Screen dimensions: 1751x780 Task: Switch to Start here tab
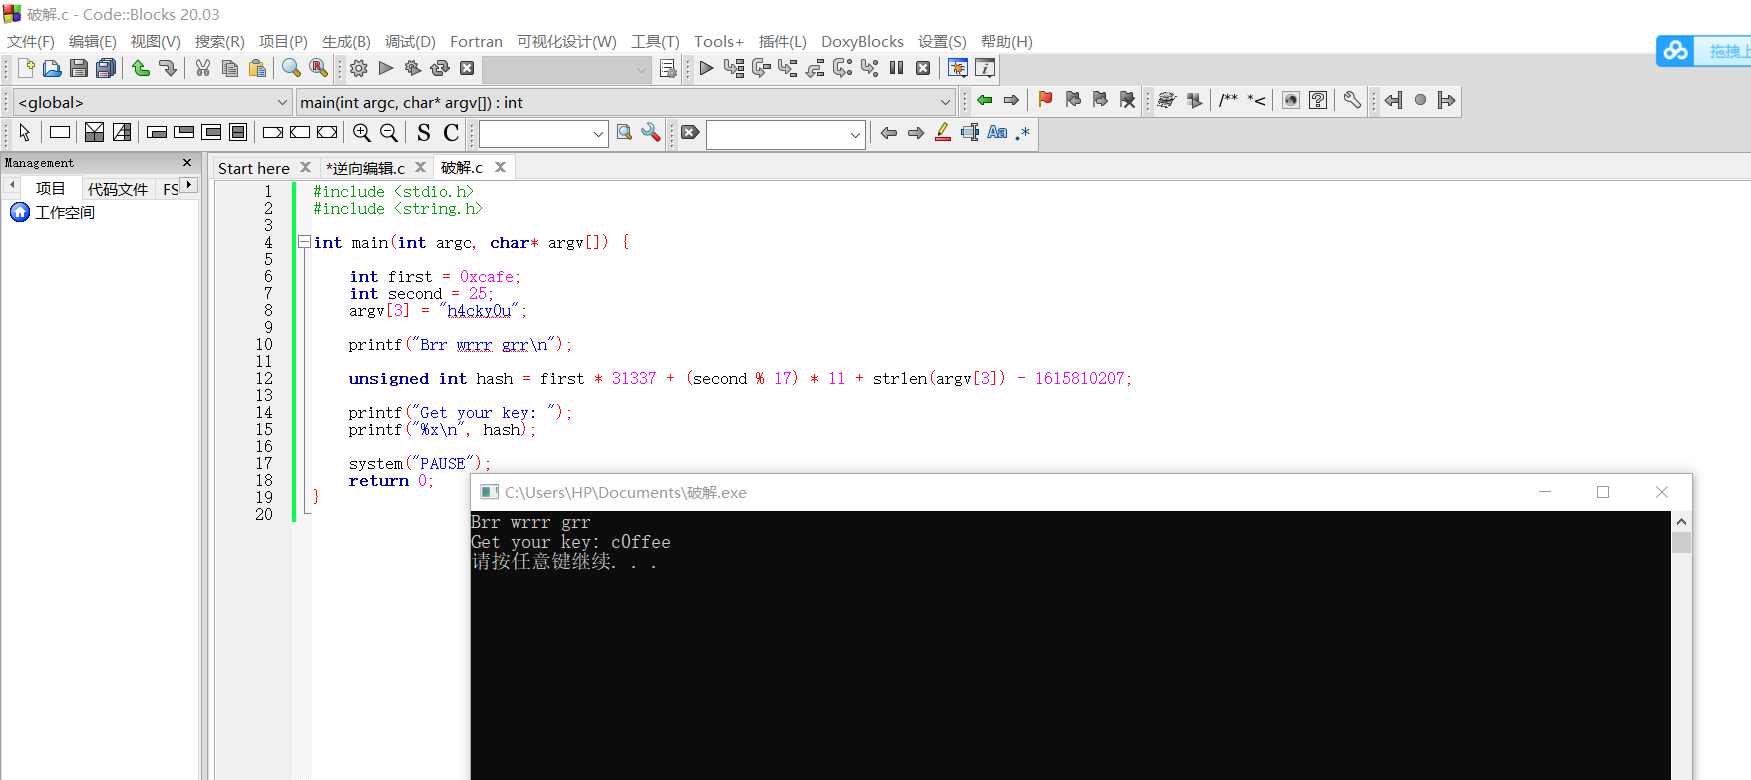click(x=254, y=168)
